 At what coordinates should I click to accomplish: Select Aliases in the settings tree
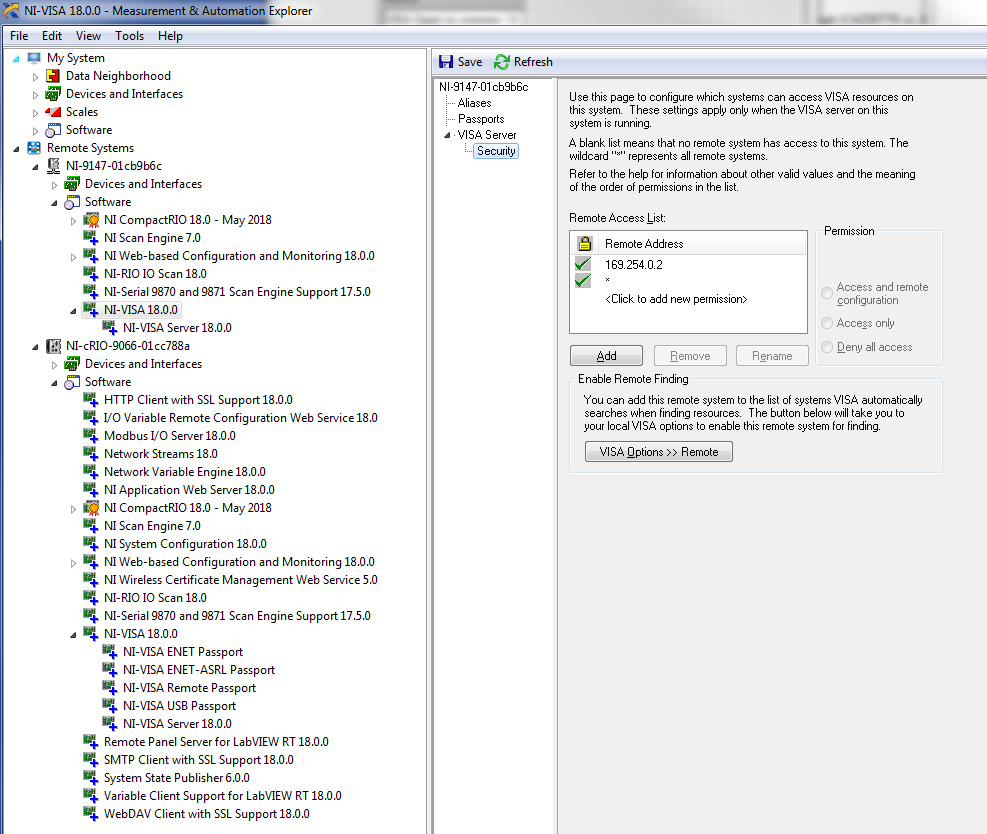tap(475, 103)
